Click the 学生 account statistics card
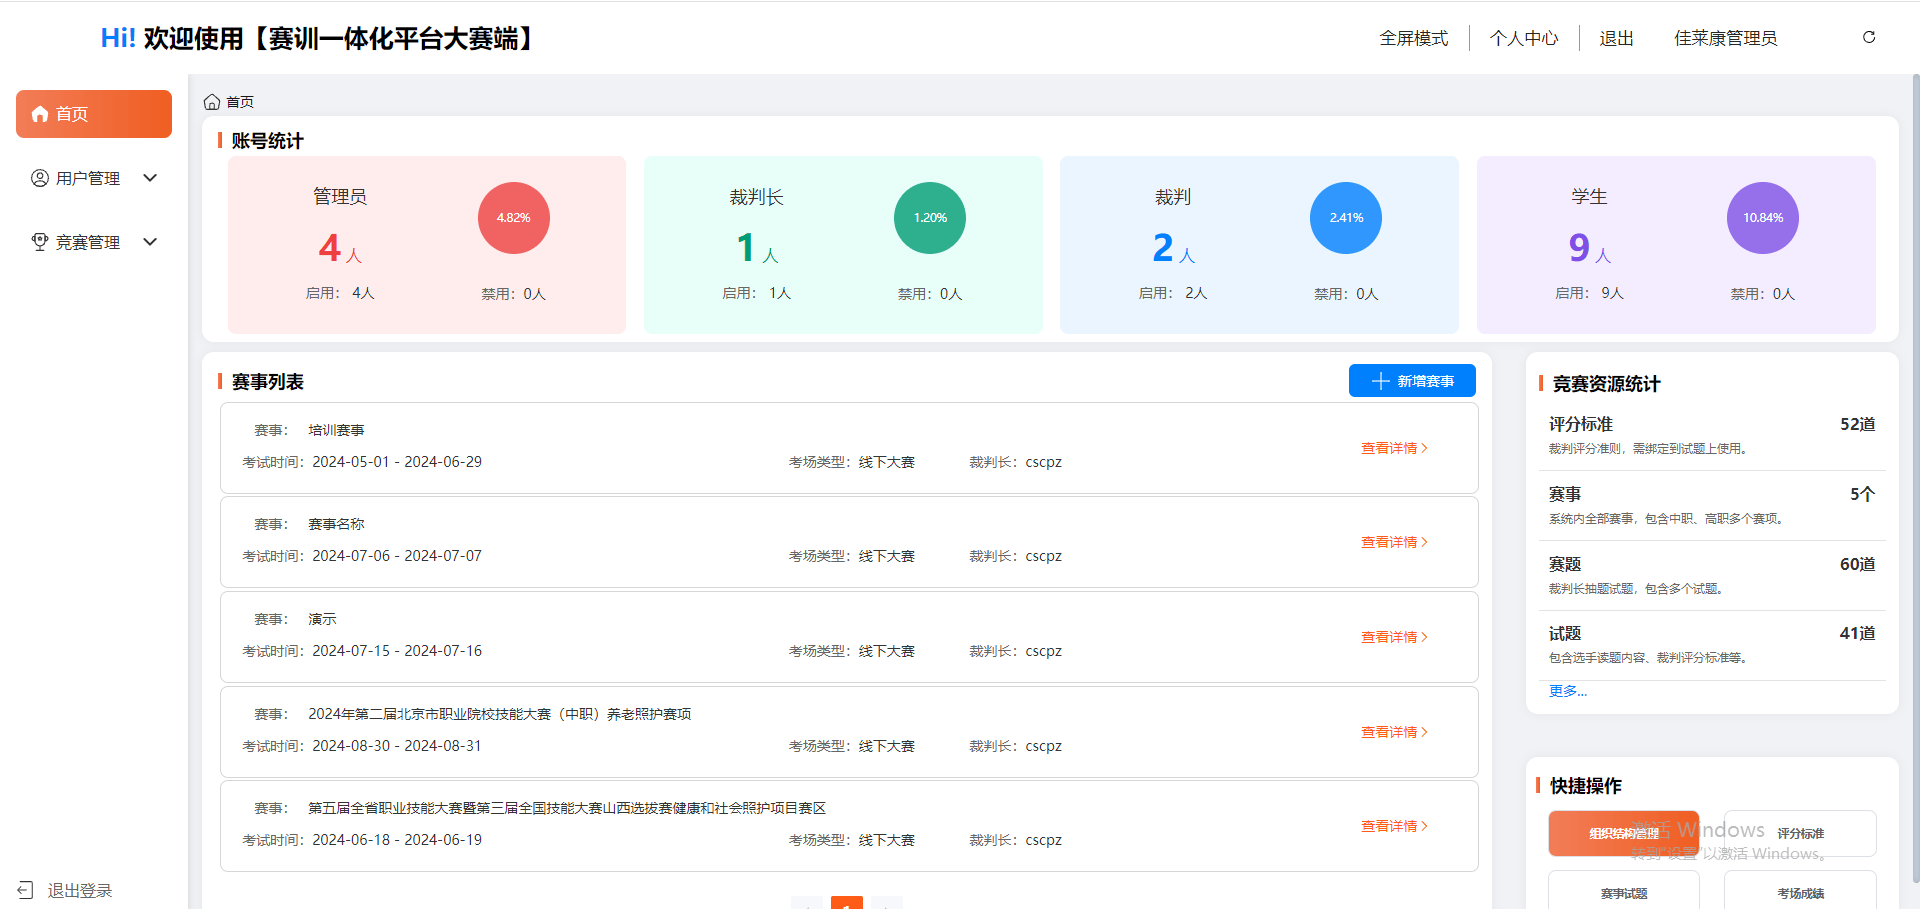The image size is (1920, 909). 1676,245
